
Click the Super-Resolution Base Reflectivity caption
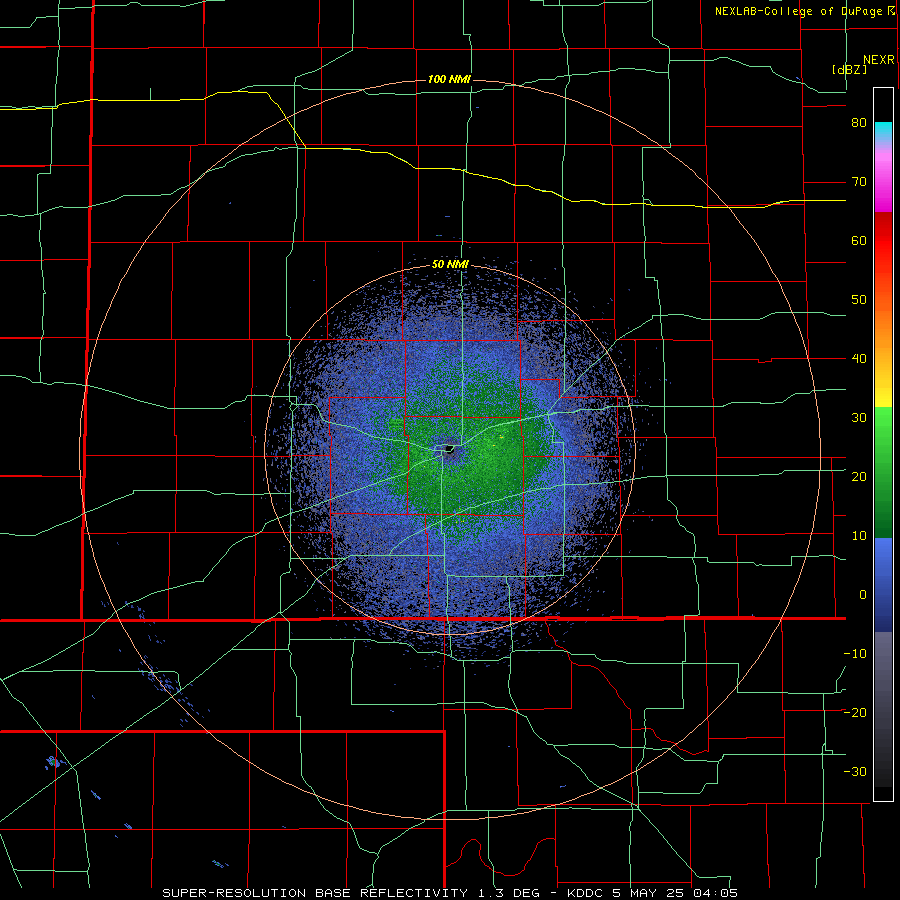pyautogui.click(x=450, y=893)
